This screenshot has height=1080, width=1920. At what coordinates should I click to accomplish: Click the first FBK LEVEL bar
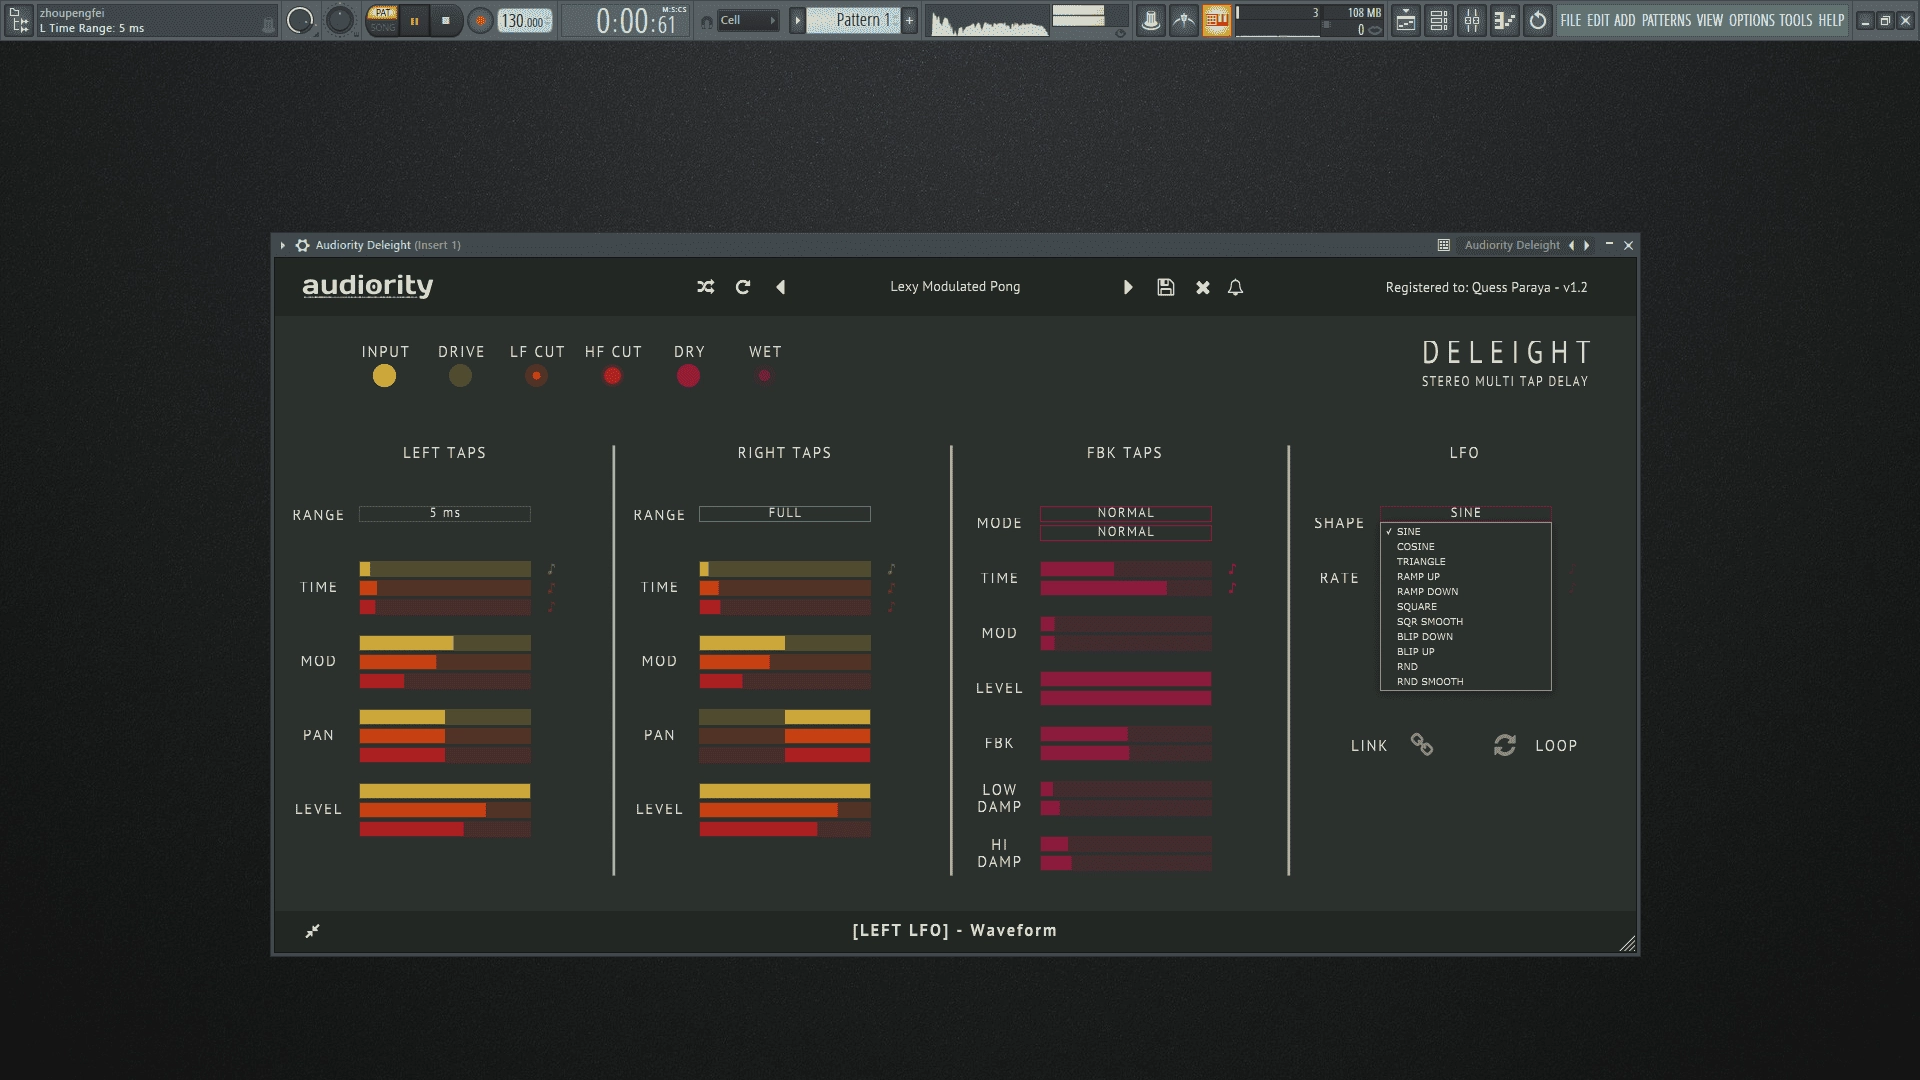pos(1126,679)
